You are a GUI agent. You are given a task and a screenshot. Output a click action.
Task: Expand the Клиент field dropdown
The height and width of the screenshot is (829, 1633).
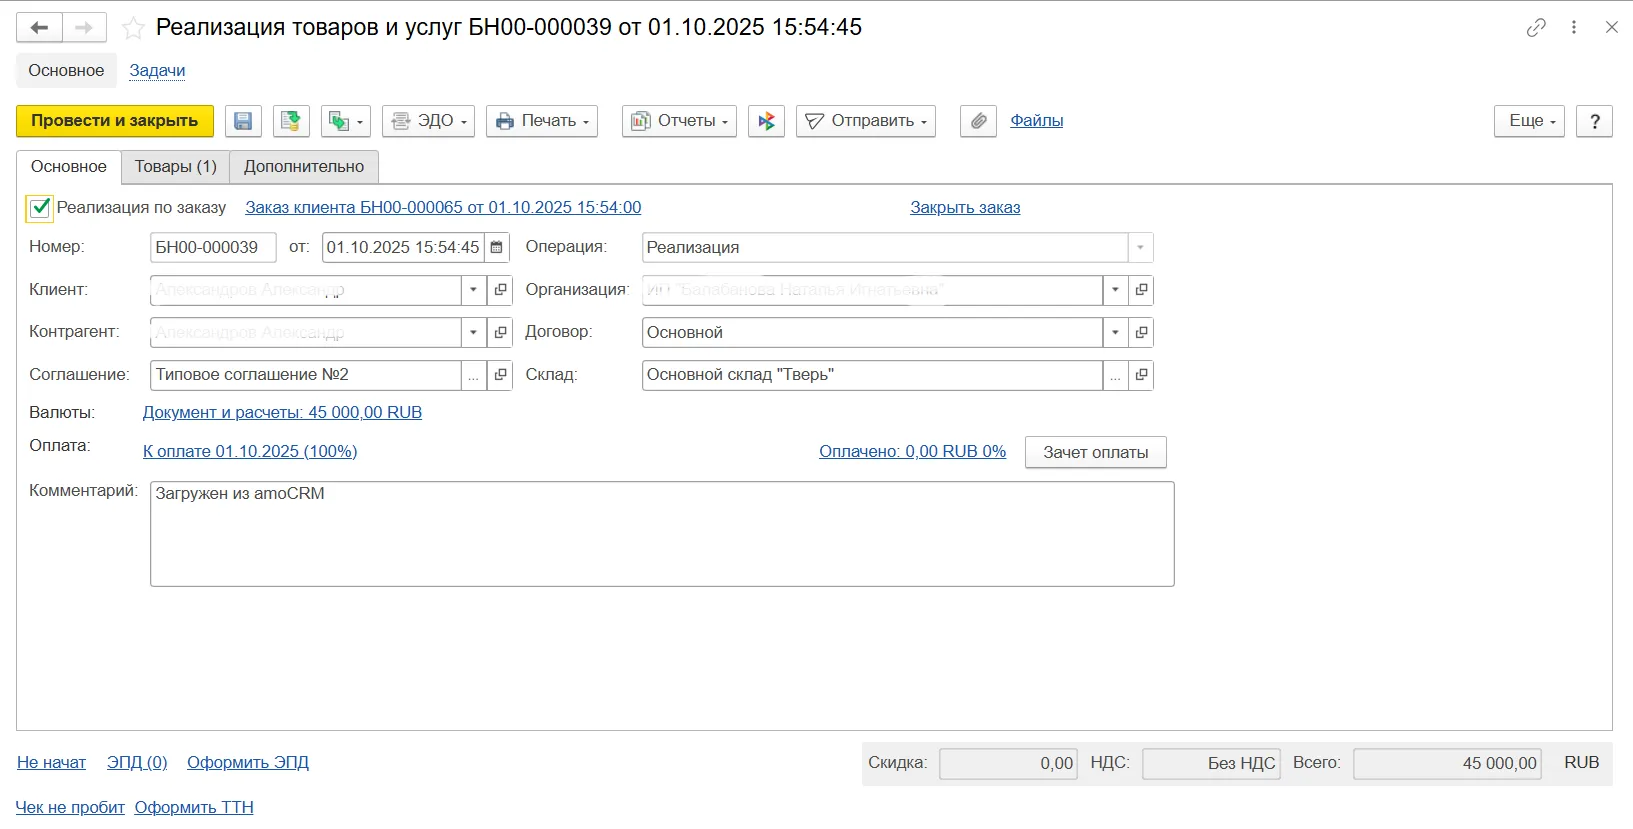point(474,290)
